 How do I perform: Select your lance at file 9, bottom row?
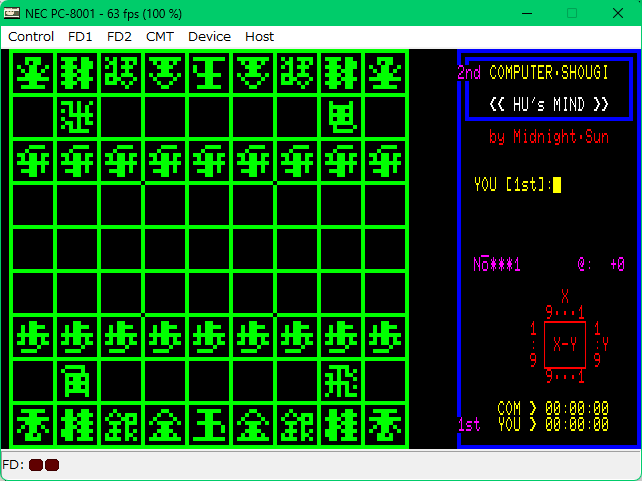point(33,426)
